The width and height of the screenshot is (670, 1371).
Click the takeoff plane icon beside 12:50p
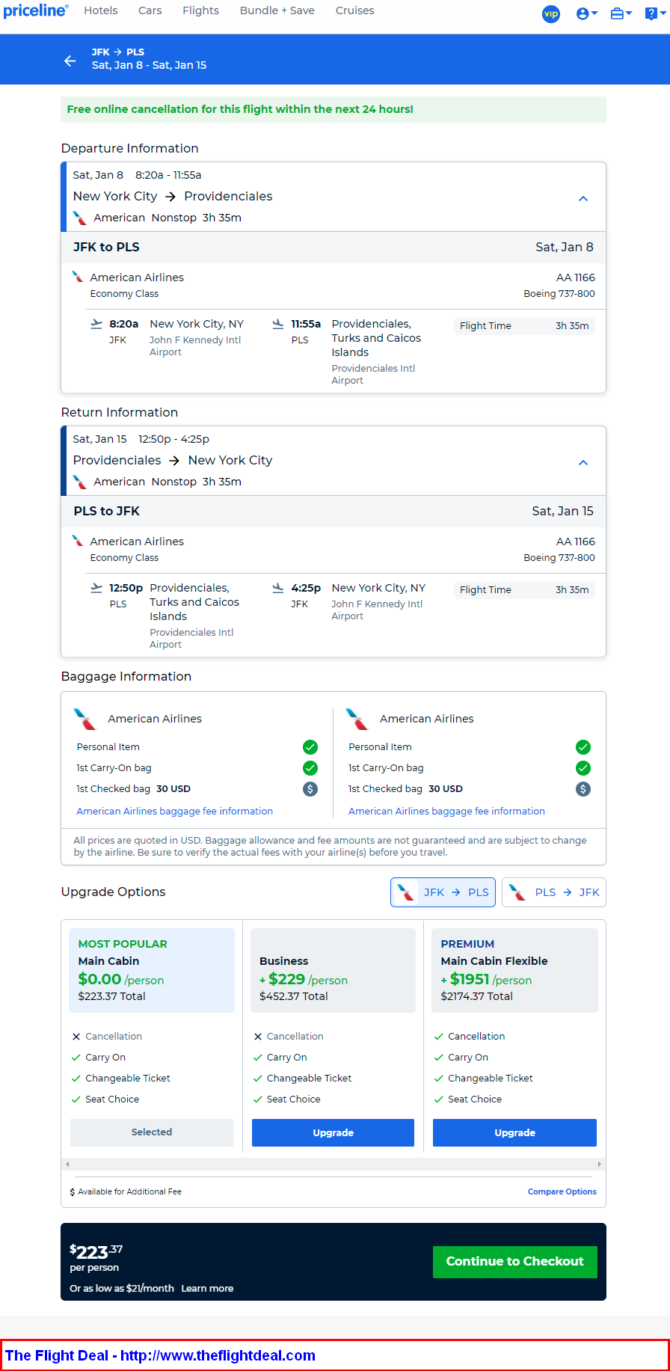(x=96, y=588)
